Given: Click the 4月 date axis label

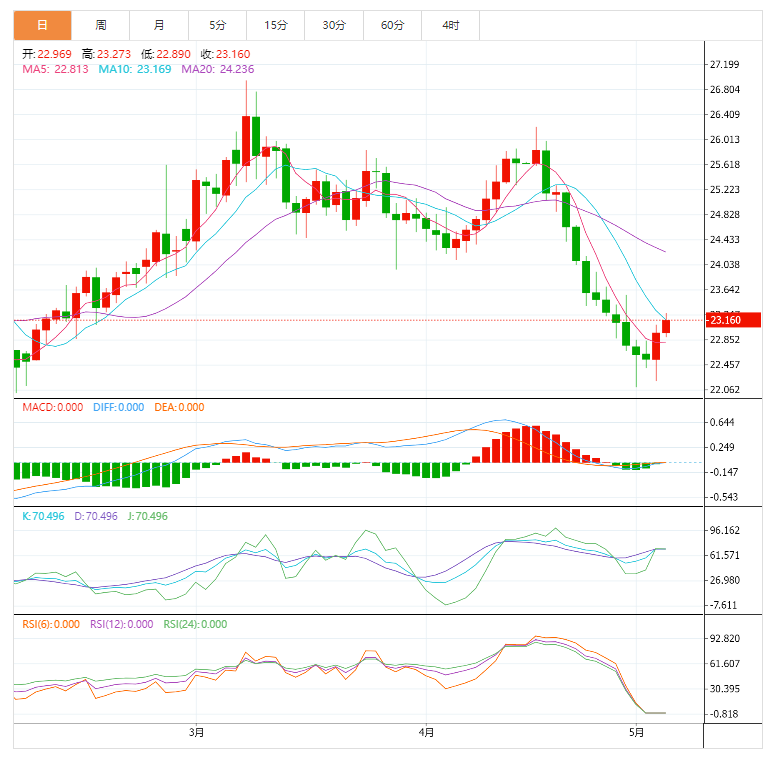Looking at the screenshot, I should [426, 733].
